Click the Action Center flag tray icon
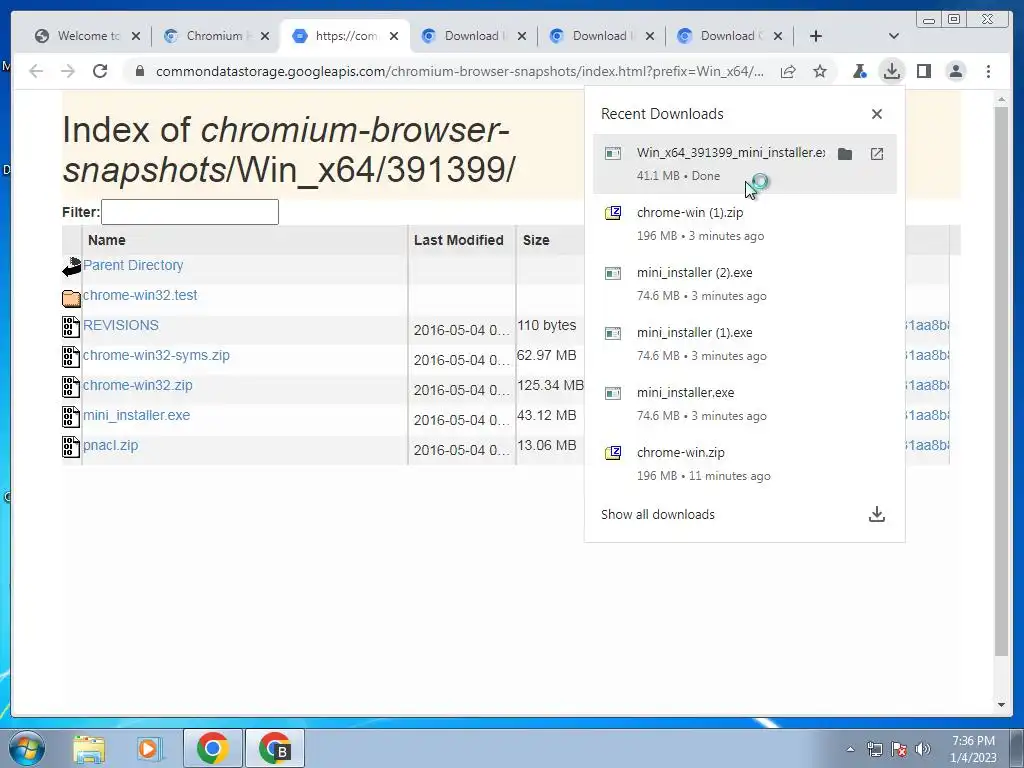Viewport: 1024px width, 768px height. [899, 749]
